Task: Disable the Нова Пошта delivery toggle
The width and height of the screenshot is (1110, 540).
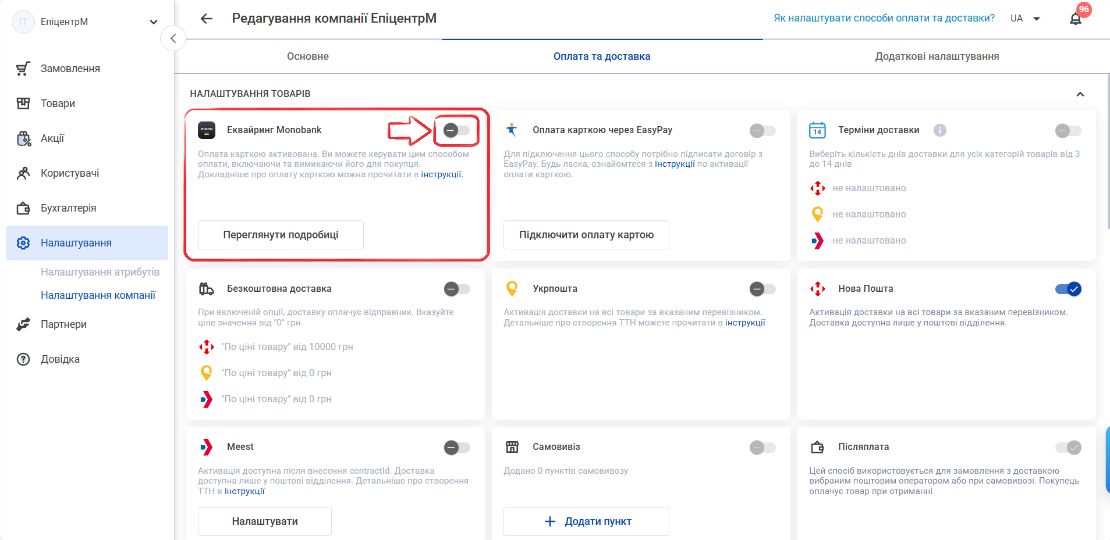Action: point(1068,289)
